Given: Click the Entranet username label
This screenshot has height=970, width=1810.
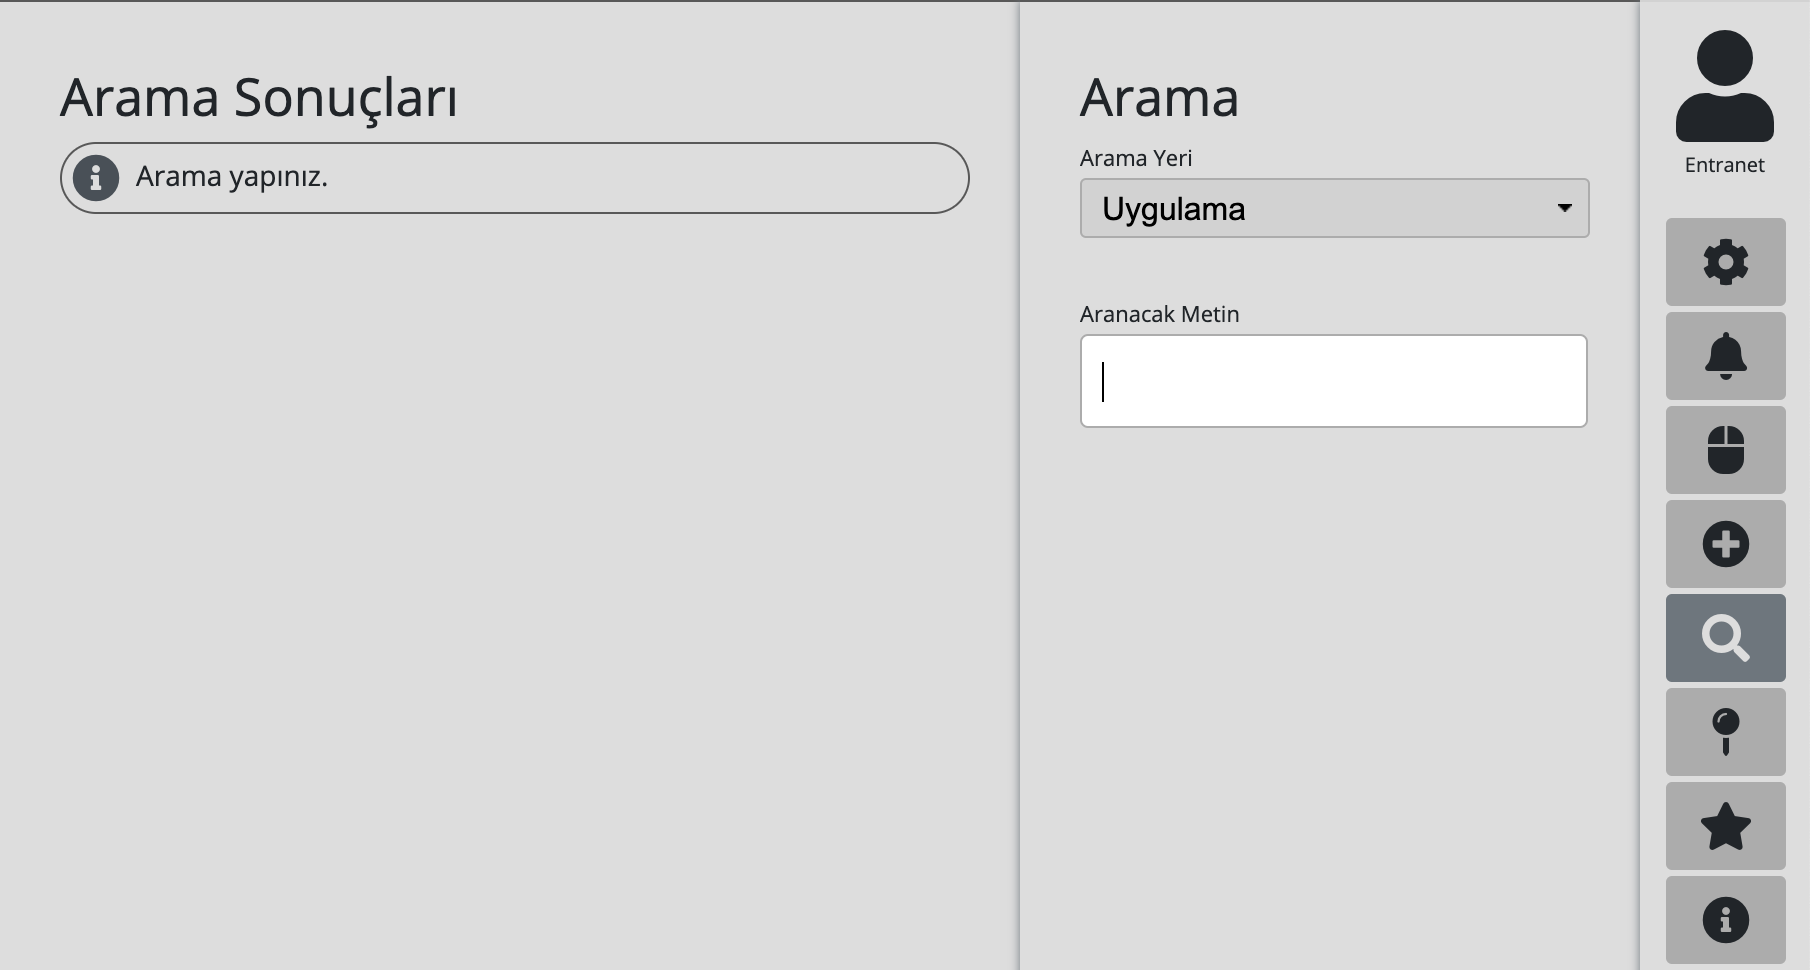Looking at the screenshot, I should (x=1725, y=165).
